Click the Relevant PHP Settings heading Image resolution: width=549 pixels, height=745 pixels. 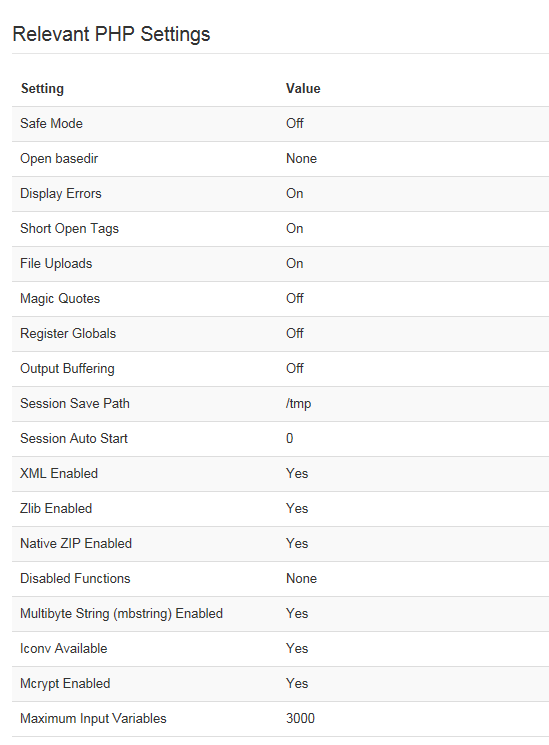[111, 34]
